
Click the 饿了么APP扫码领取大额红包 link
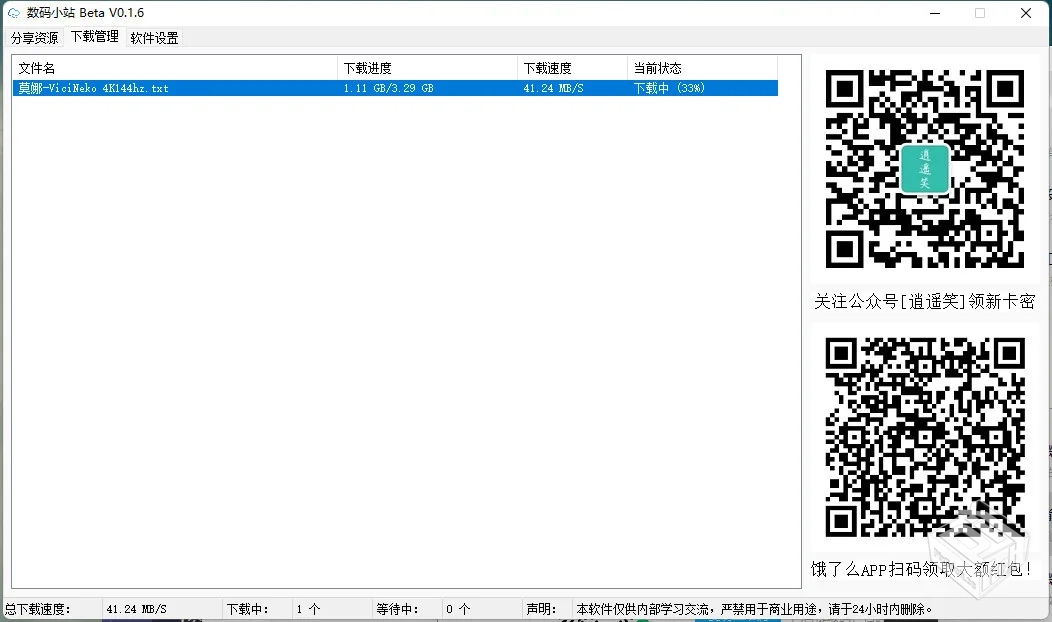(x=924, y=568)
